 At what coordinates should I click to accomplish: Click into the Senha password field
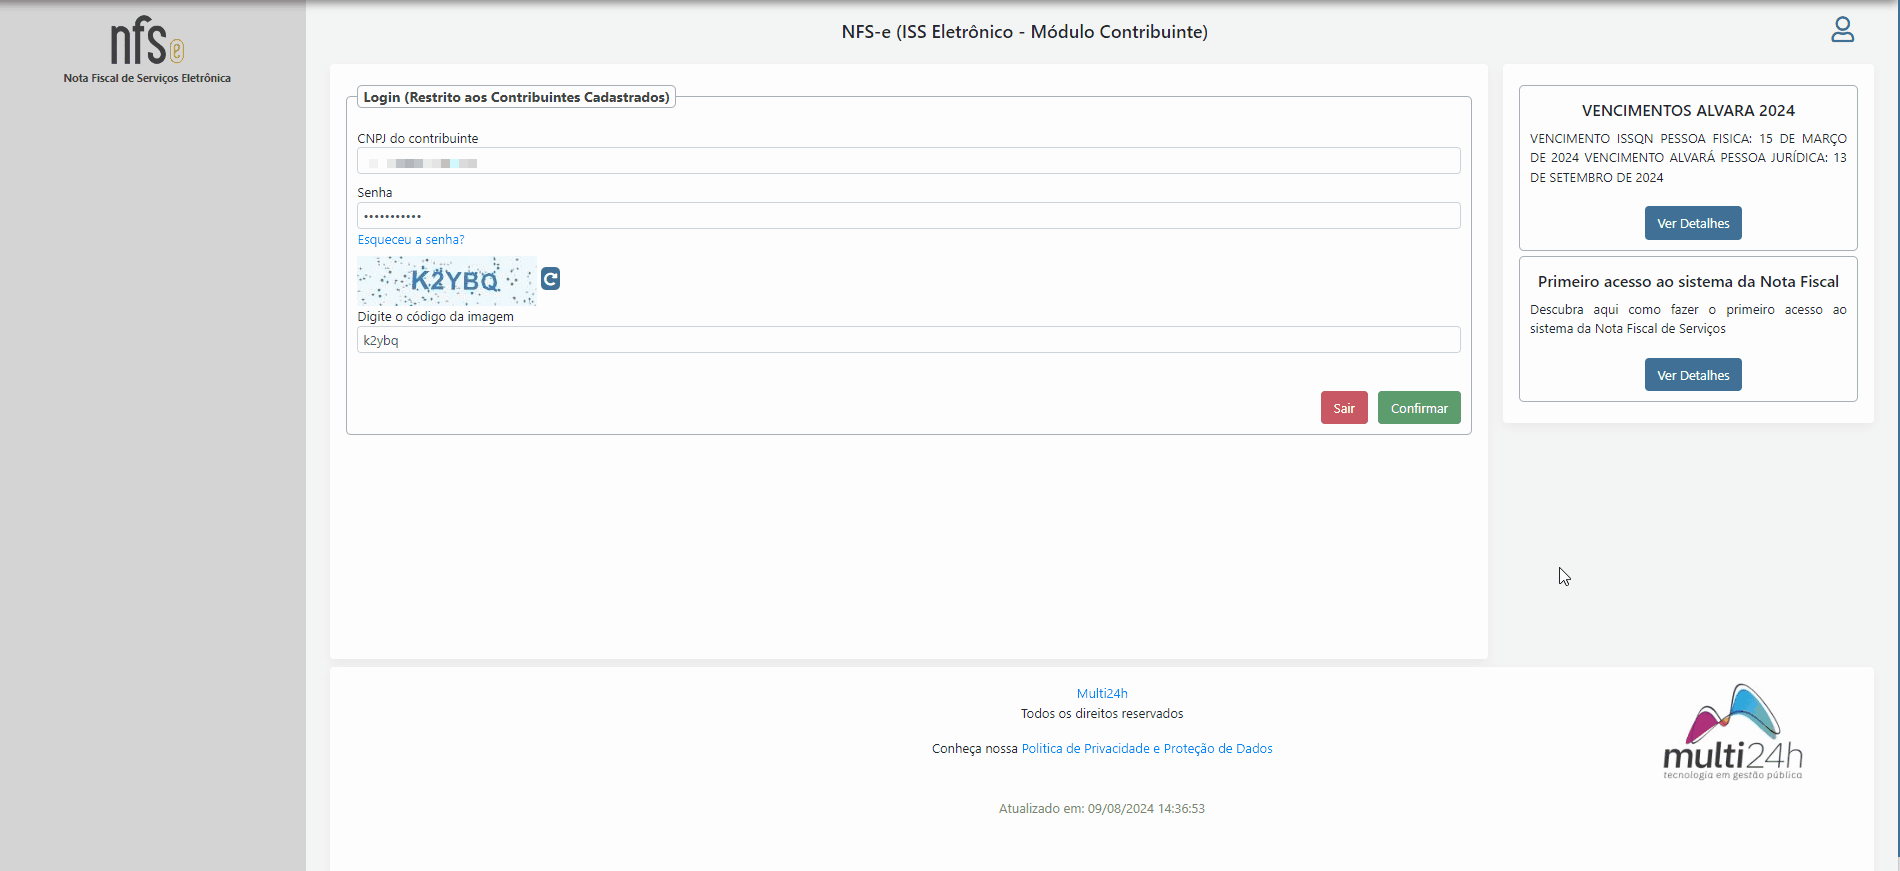908,216
